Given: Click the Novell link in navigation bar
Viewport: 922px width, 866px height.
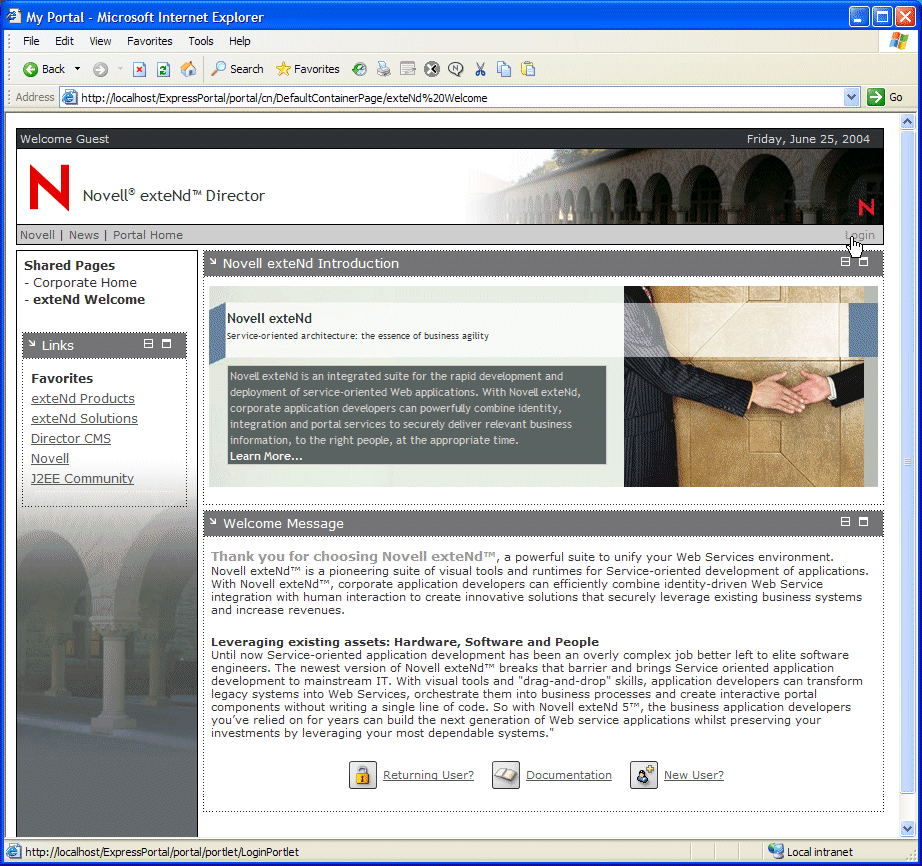Looking at the screenshot, I should tap(37, 235).
